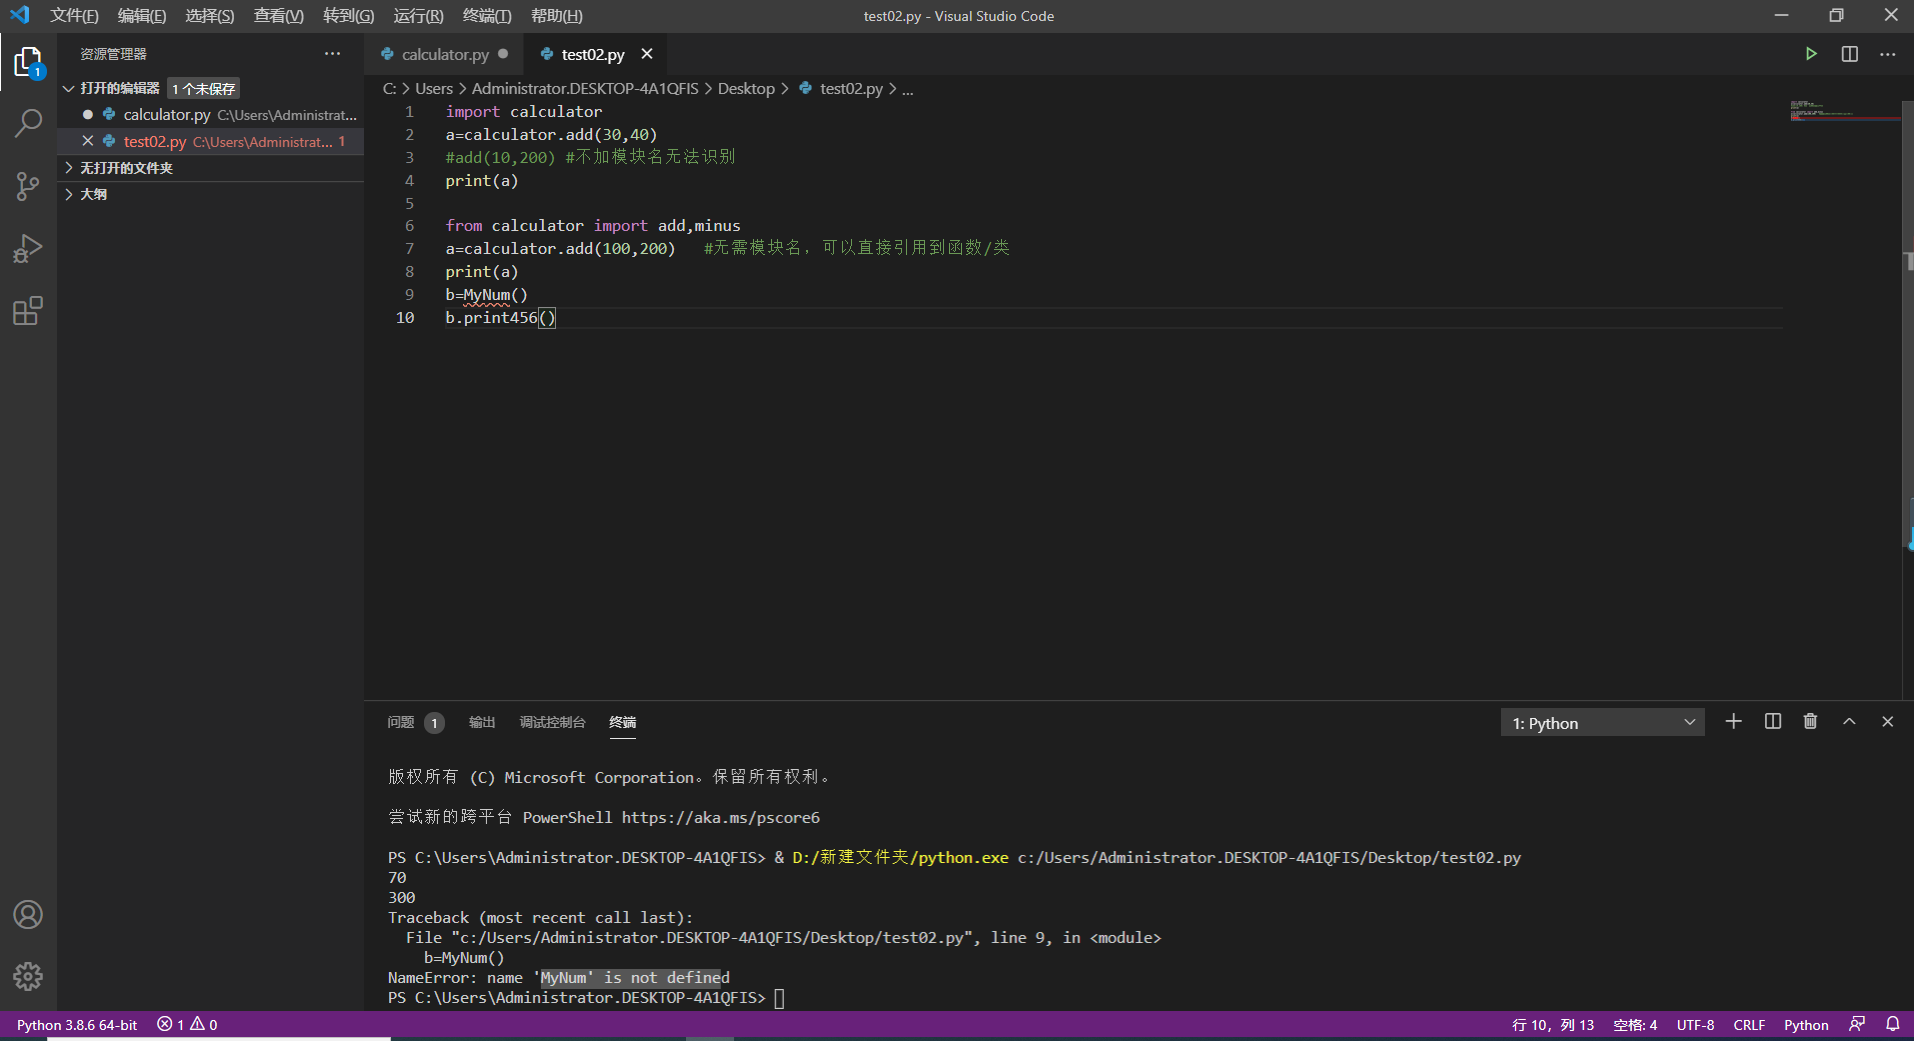Switch to calculator.py editor tab
The image size is (1914, 1041).
445,54
